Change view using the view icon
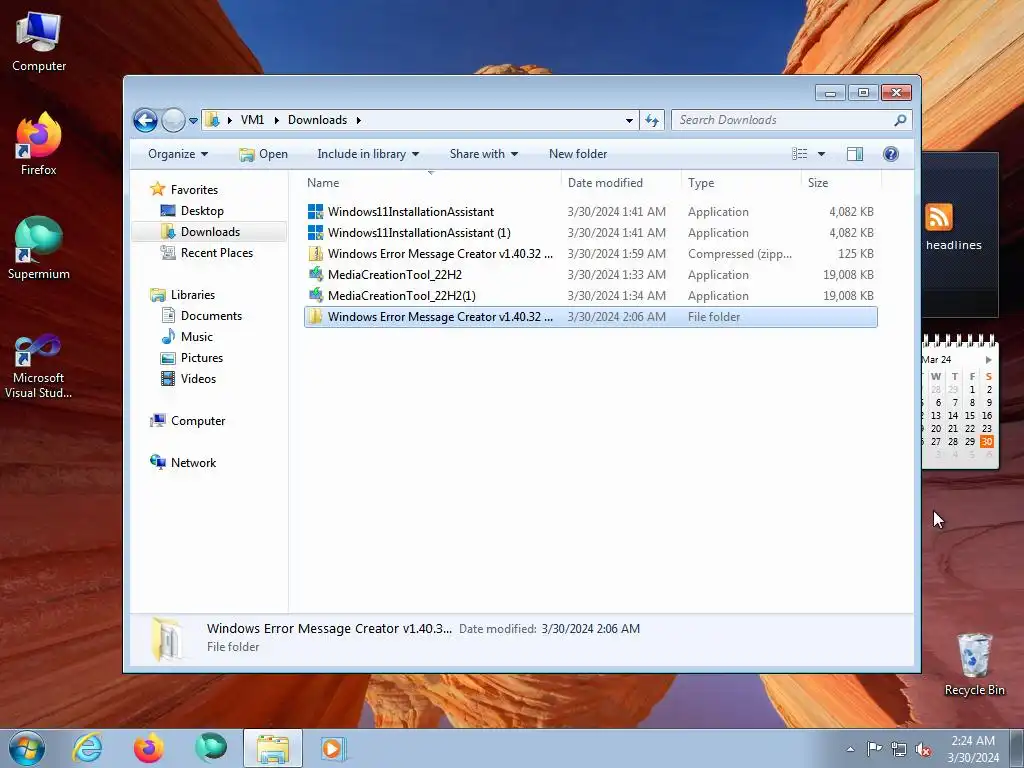The height and width of the screenshot is (768, 1024). pos(799,154)
